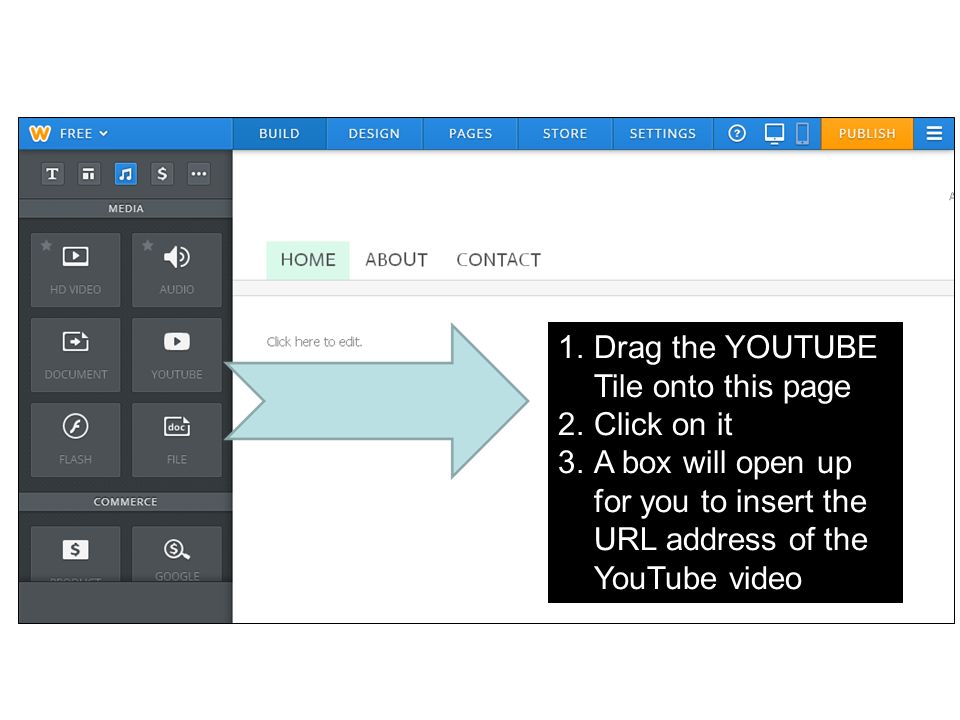Click the FILE doc tile

point(177,440)
